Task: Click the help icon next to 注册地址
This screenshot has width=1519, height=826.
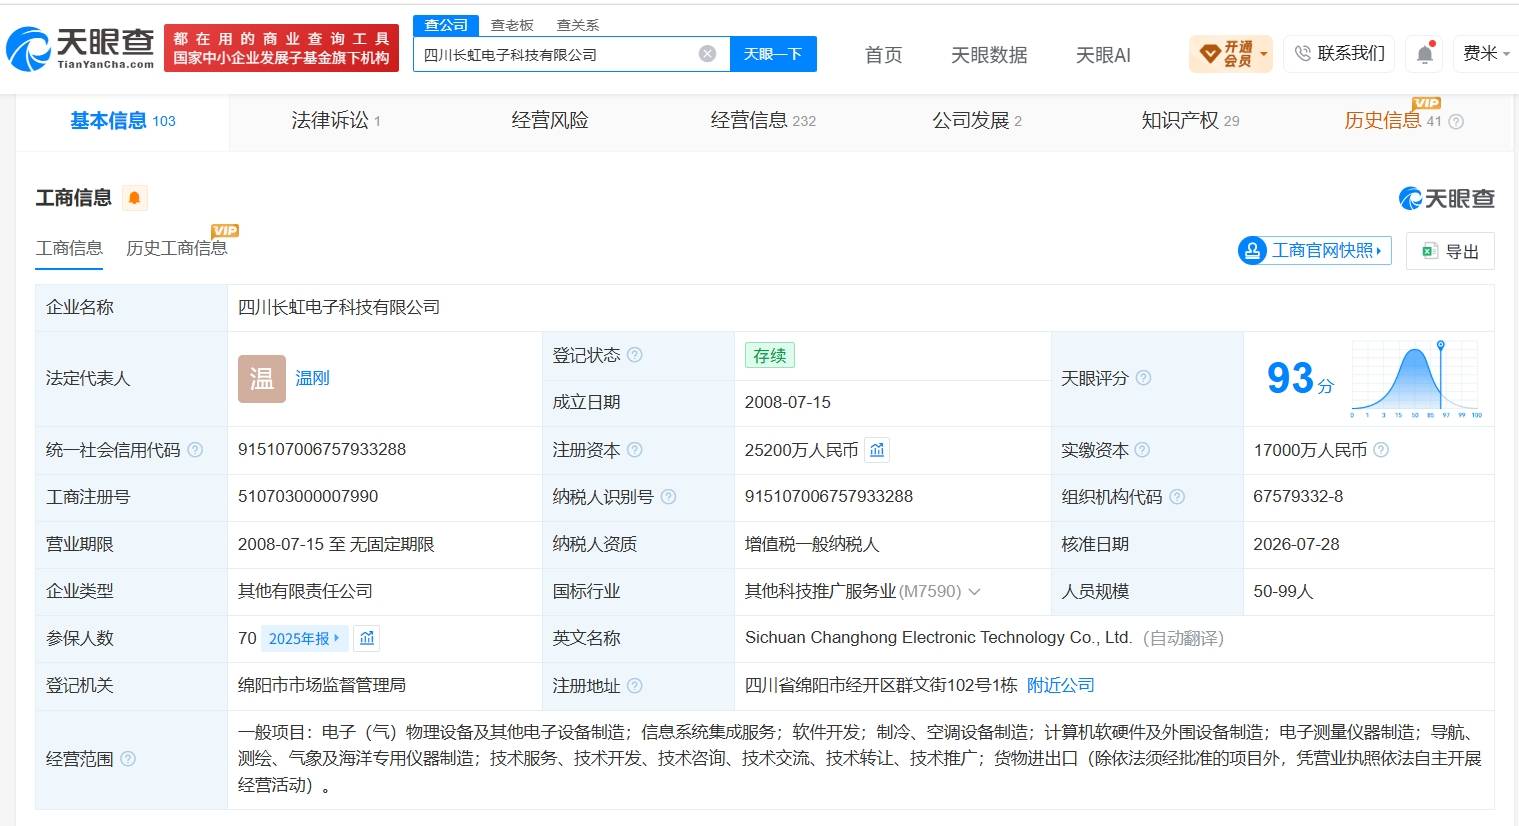Action: pos(634,686)
